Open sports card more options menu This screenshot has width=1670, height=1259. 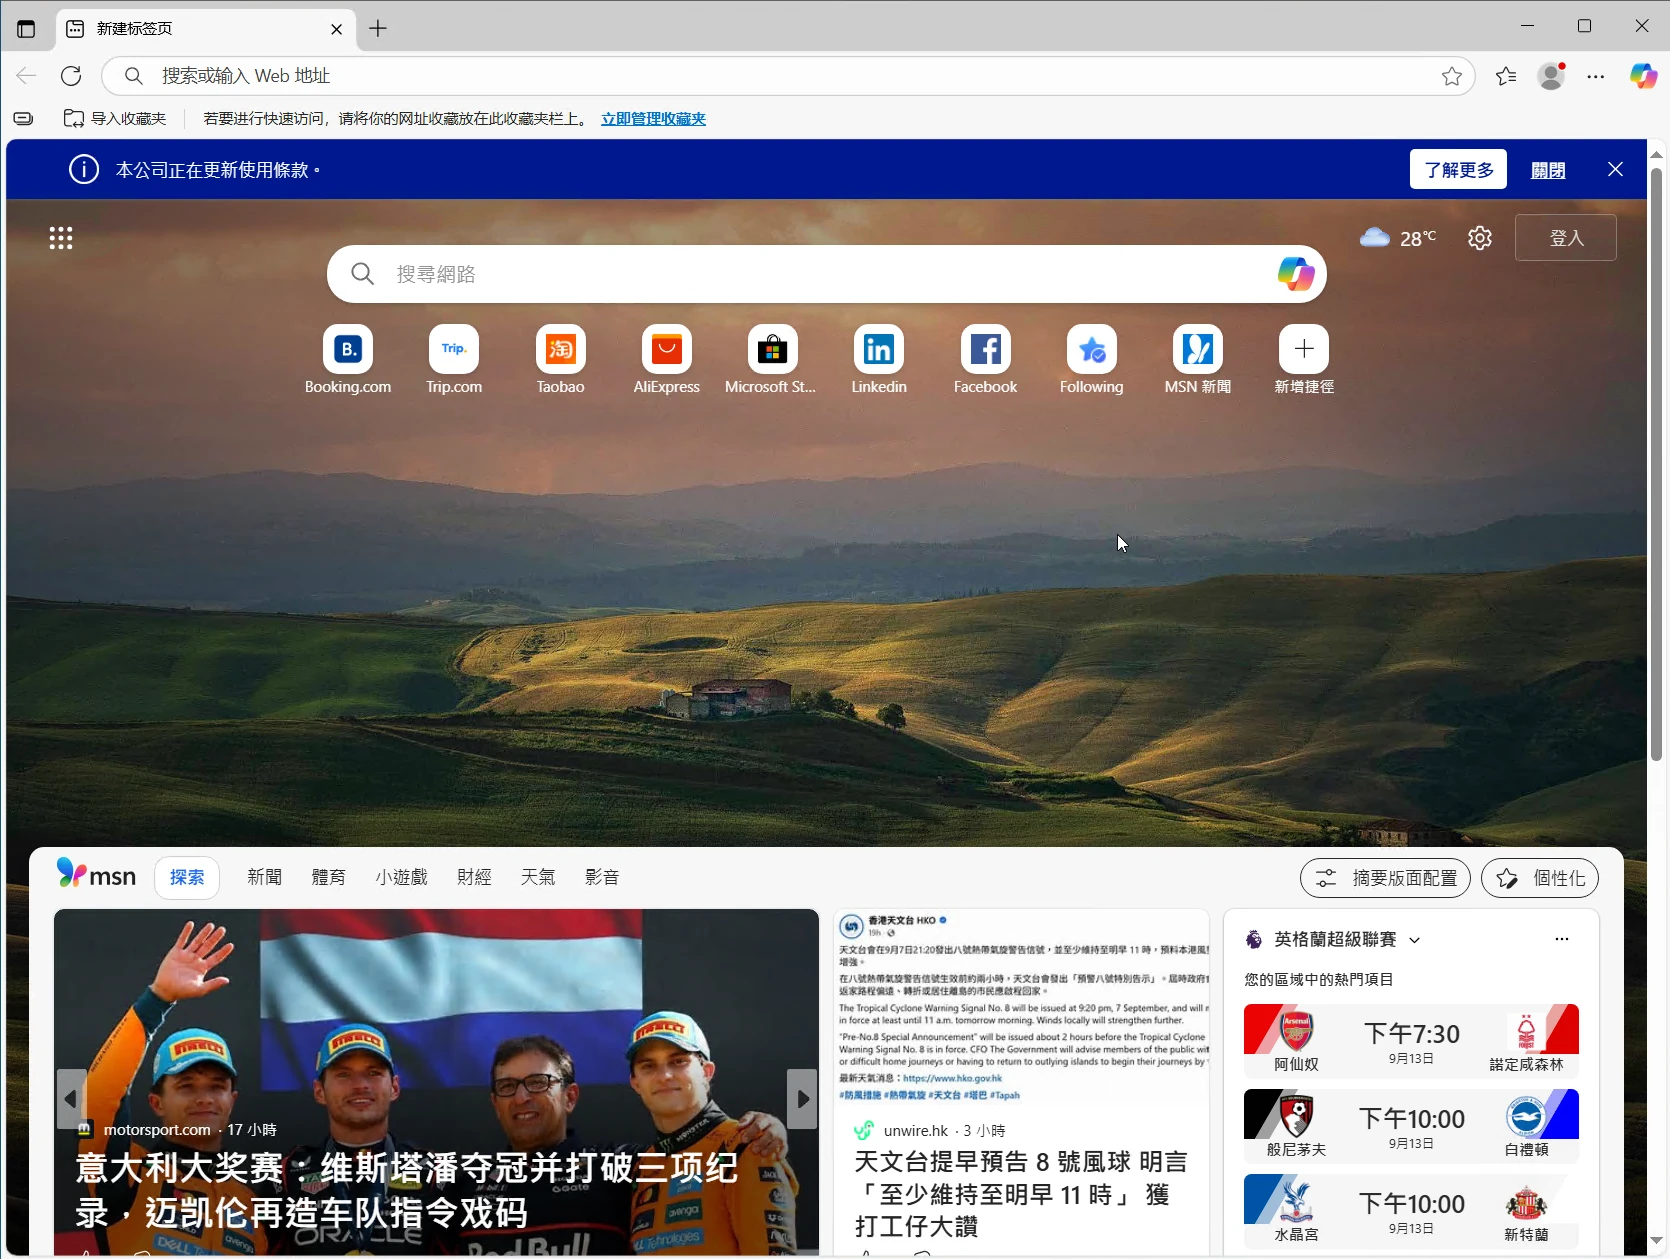point(1562,939)
